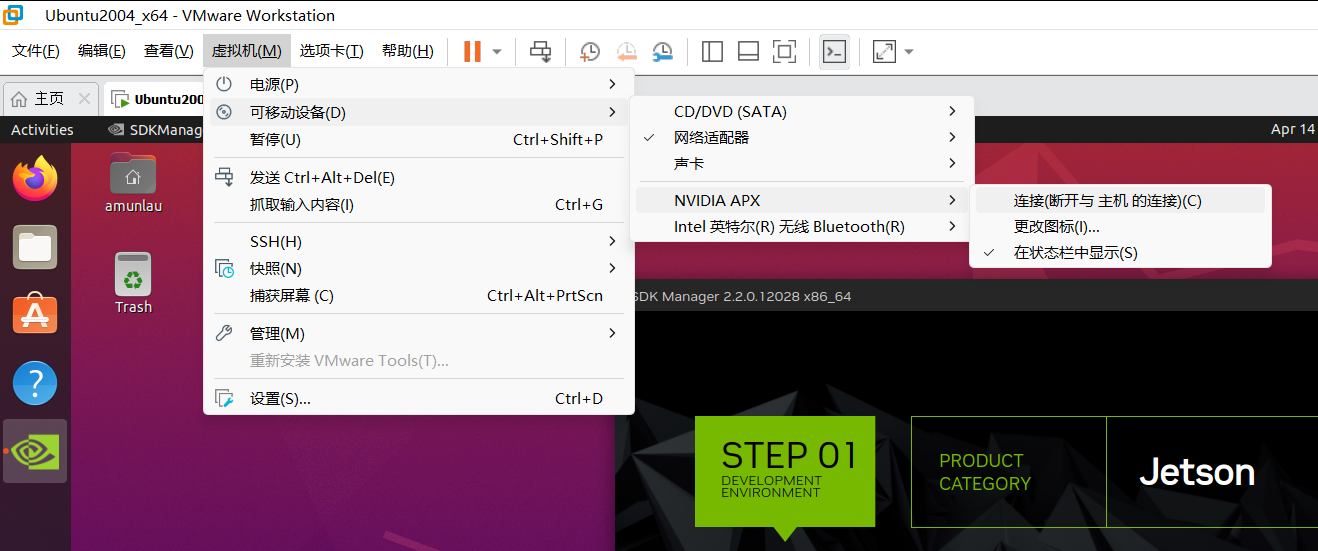Screen dimensions: 1318x551
Task: Click Activities in the Ubuntu top bar
Action: coord(42,129)
